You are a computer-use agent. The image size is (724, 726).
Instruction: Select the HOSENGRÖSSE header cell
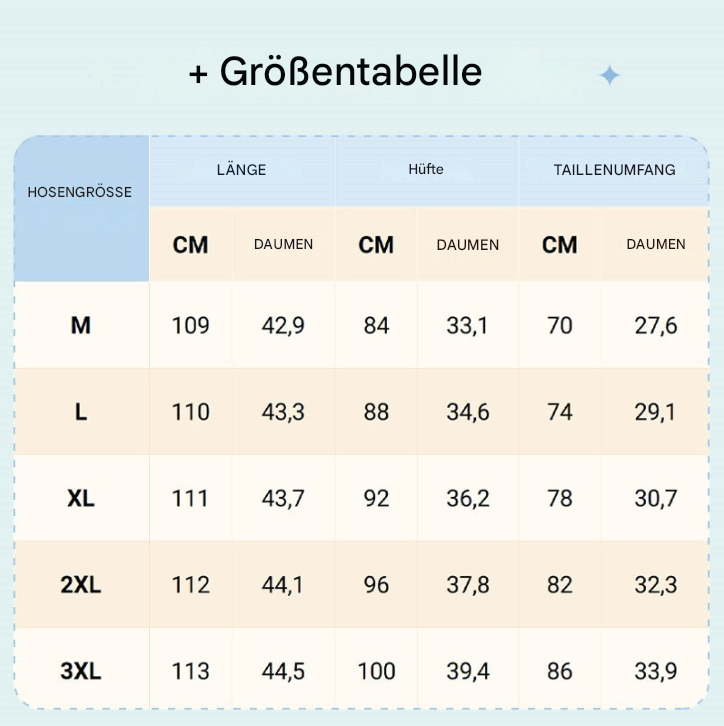(80, 192)
